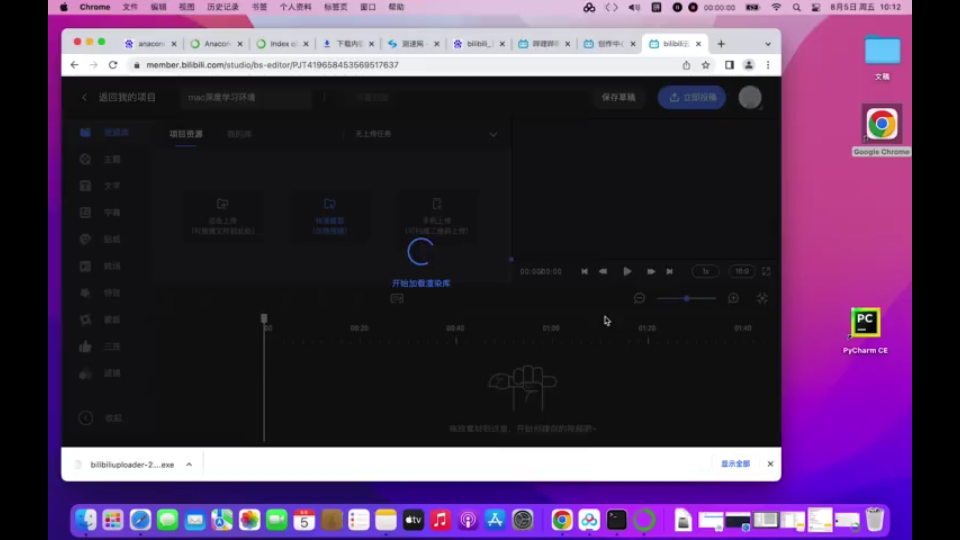Click the timeline zoom slider handle

(x=686, y=298)
